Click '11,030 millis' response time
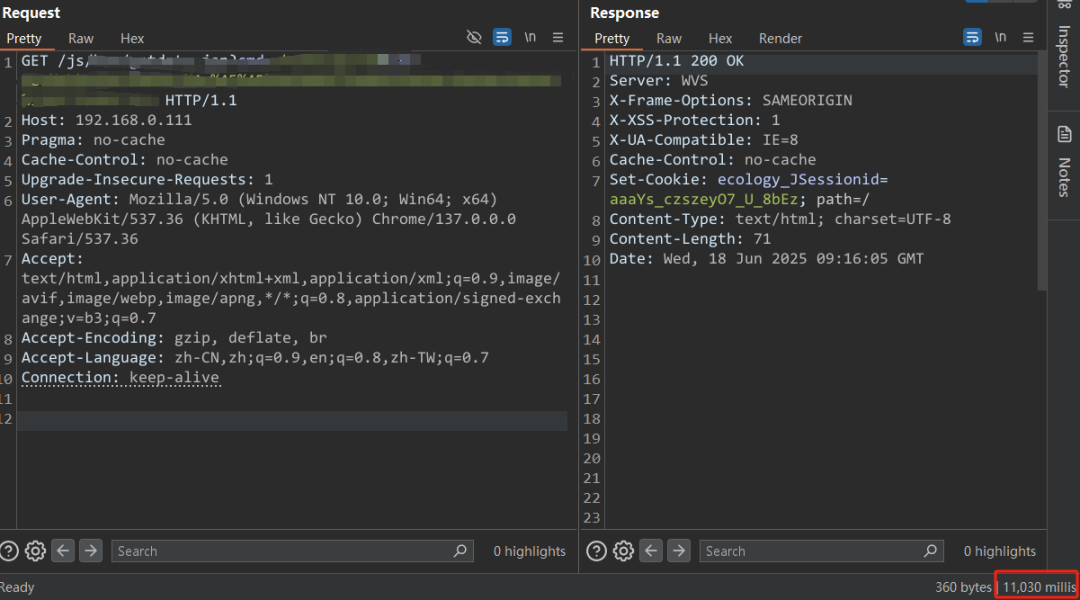This screenshot has width=1080, height=600. coord(1039,588)
